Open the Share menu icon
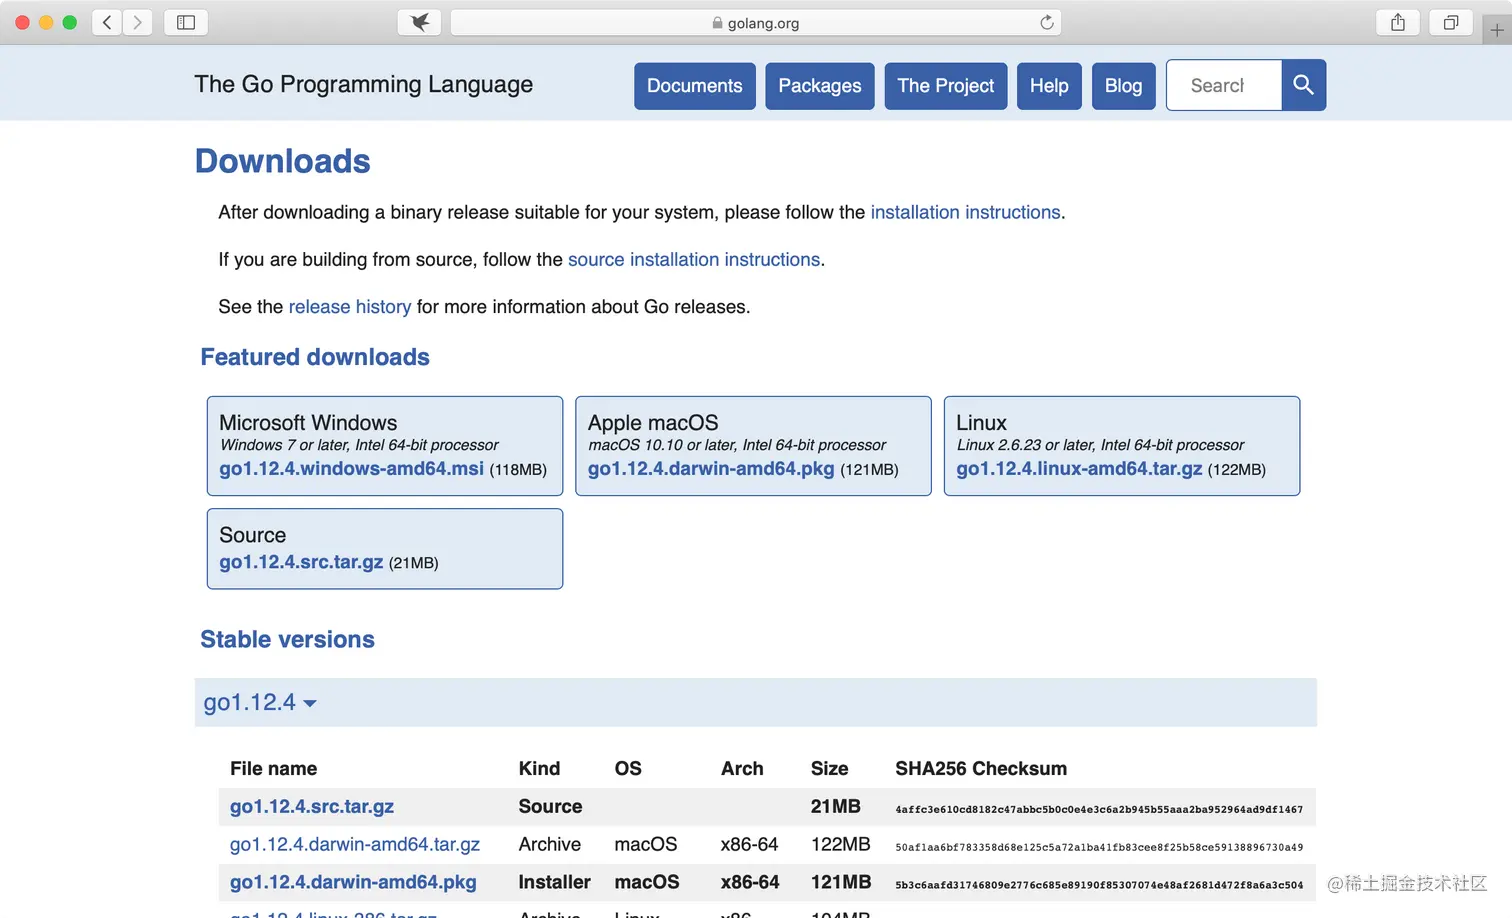 [1398, 22]
